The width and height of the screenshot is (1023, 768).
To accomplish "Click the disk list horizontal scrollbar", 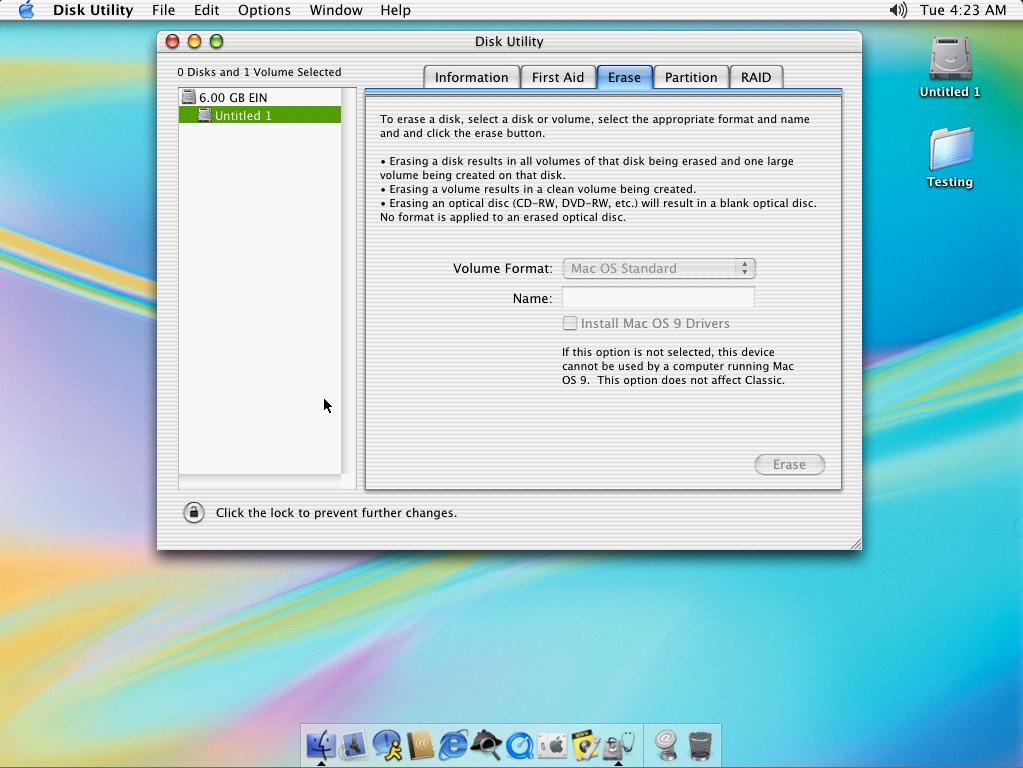I will click(260, 482).
